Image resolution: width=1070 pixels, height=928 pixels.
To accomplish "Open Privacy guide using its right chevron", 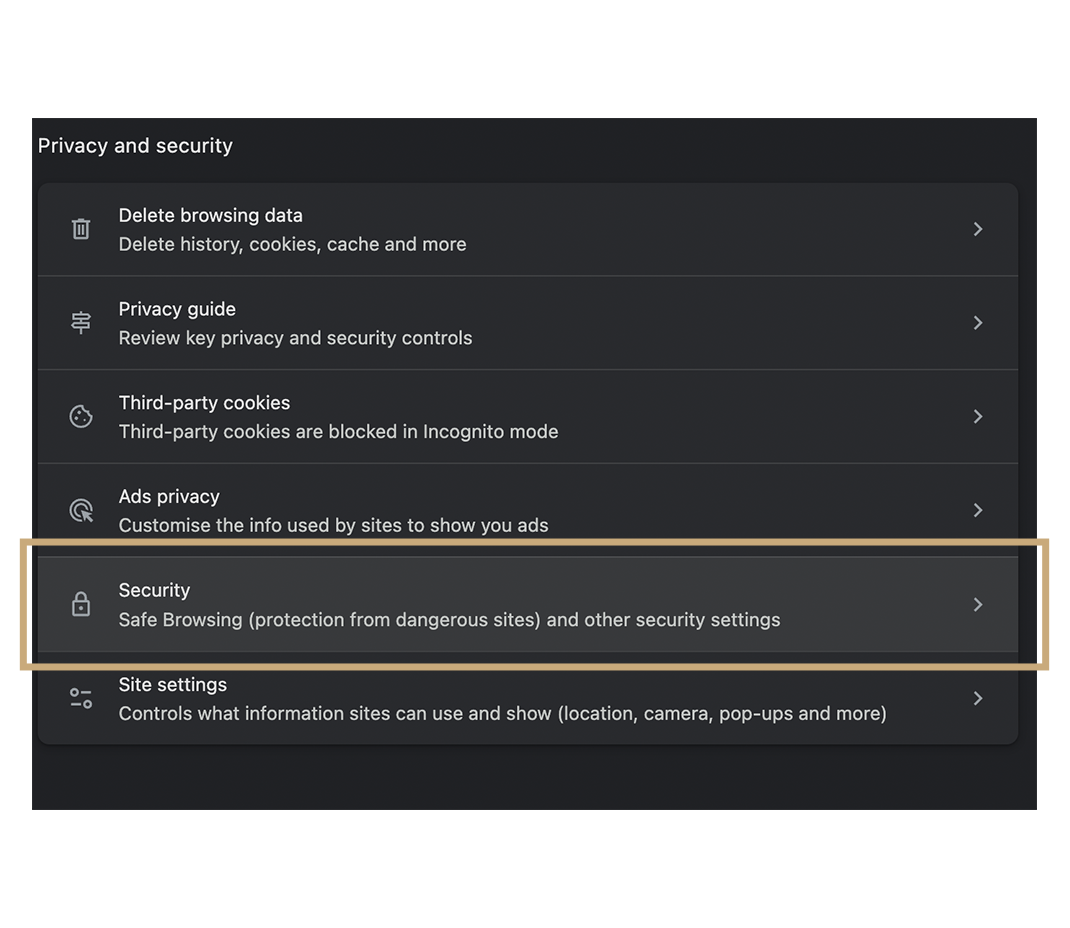I will coord(978,323).
